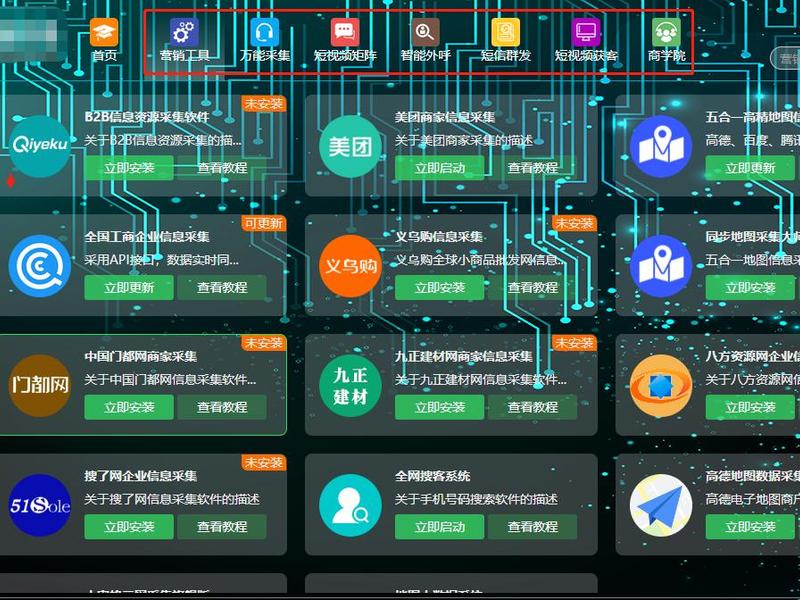The image size is (800, 600).
Task: Open 查看教程 for 搜了网企业信息采集
Action: 222,527
